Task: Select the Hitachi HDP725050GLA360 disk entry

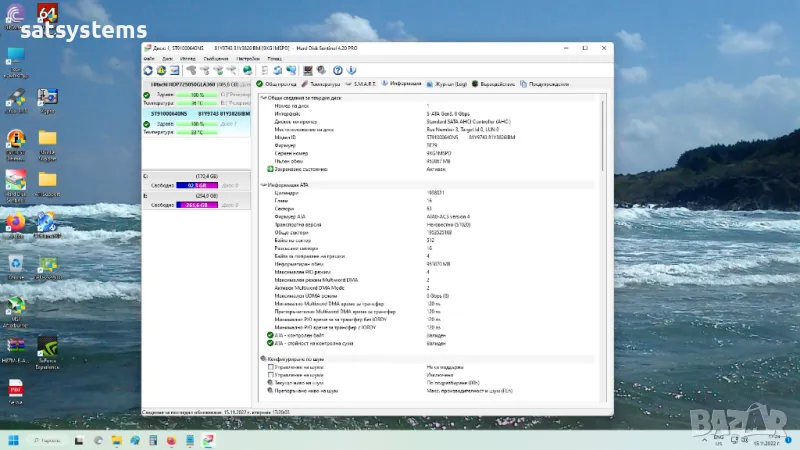Action: [x=186, y=86]
